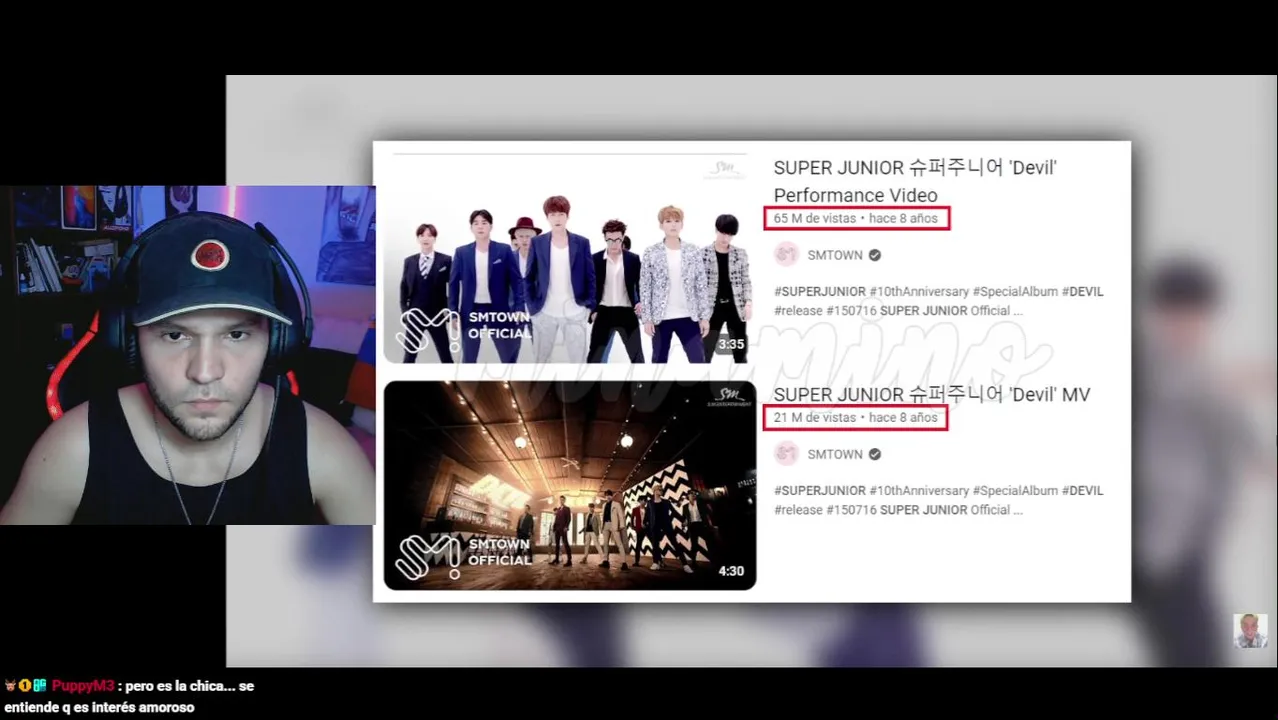Click #DEVIL hashtag in Devil MV description
The image size is (1278, 720).
tap(1082, 490)
